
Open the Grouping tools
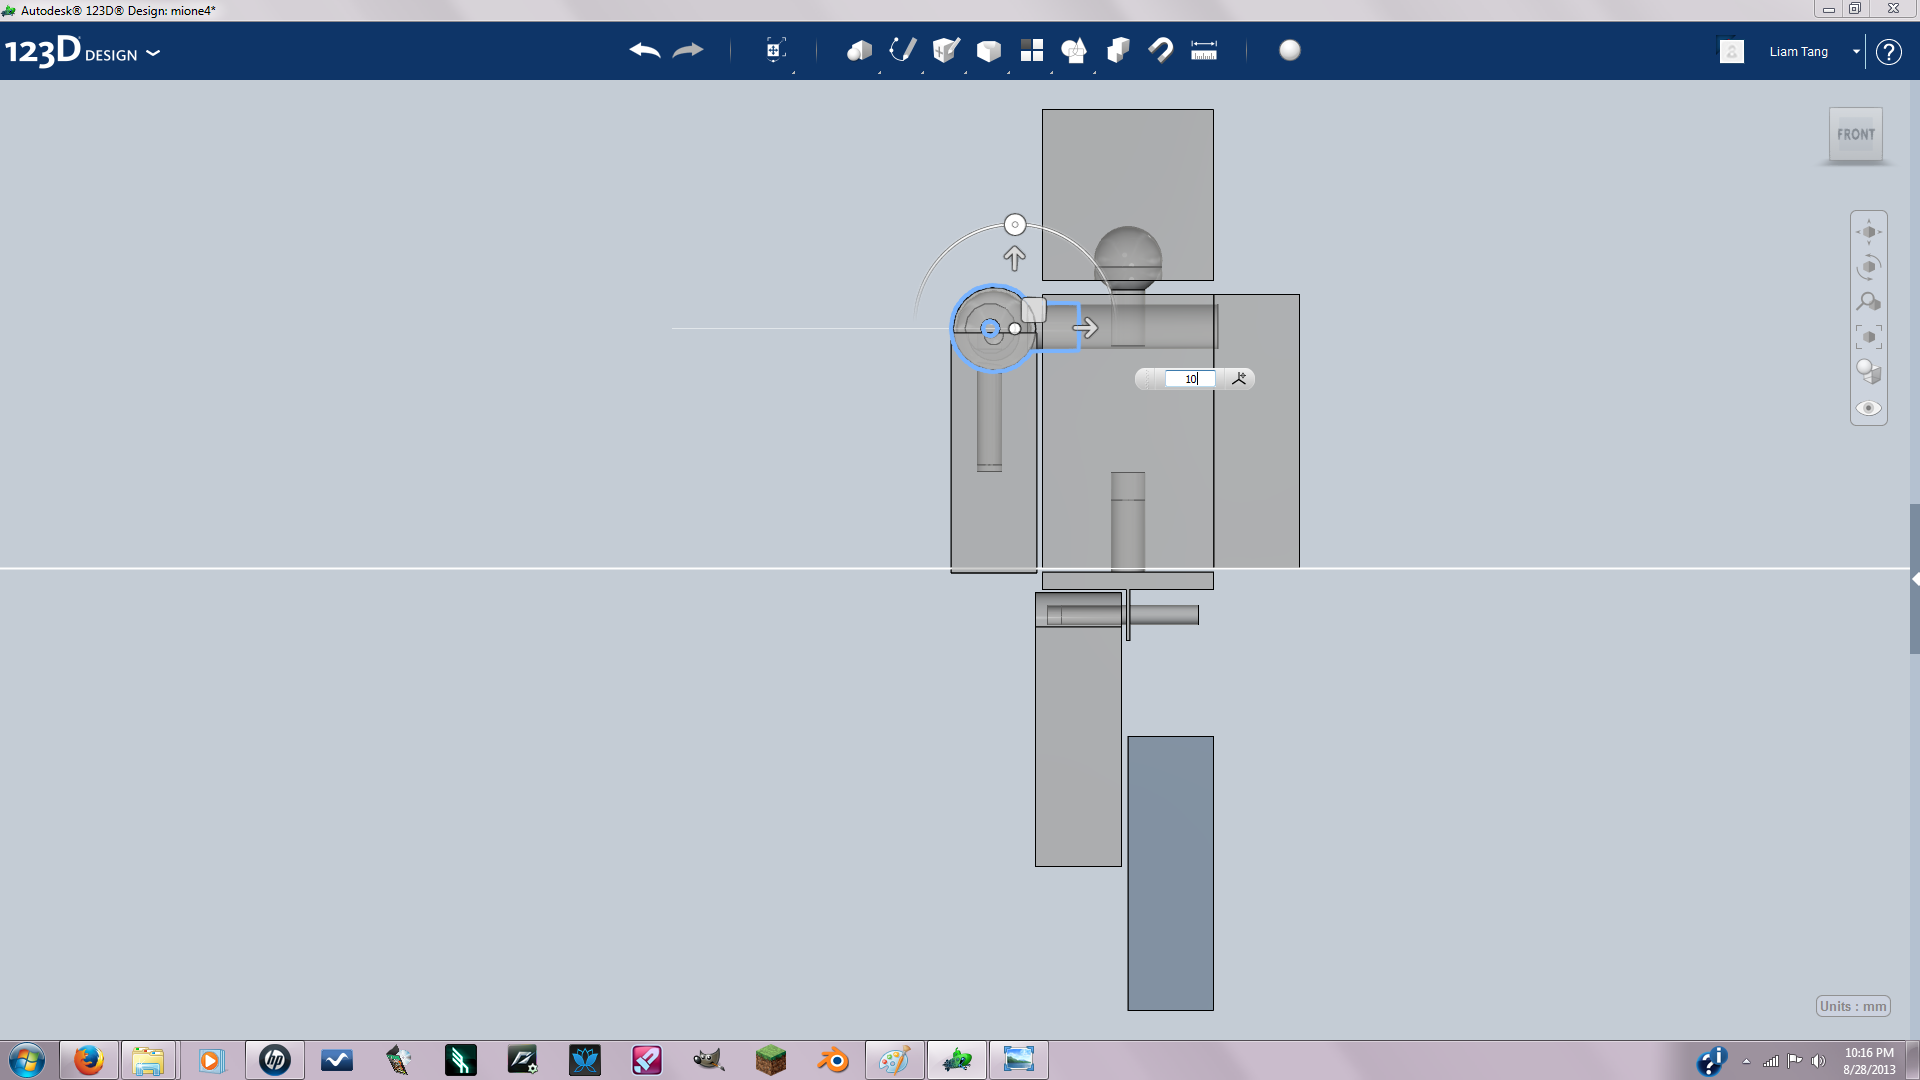pos(1074,50)
